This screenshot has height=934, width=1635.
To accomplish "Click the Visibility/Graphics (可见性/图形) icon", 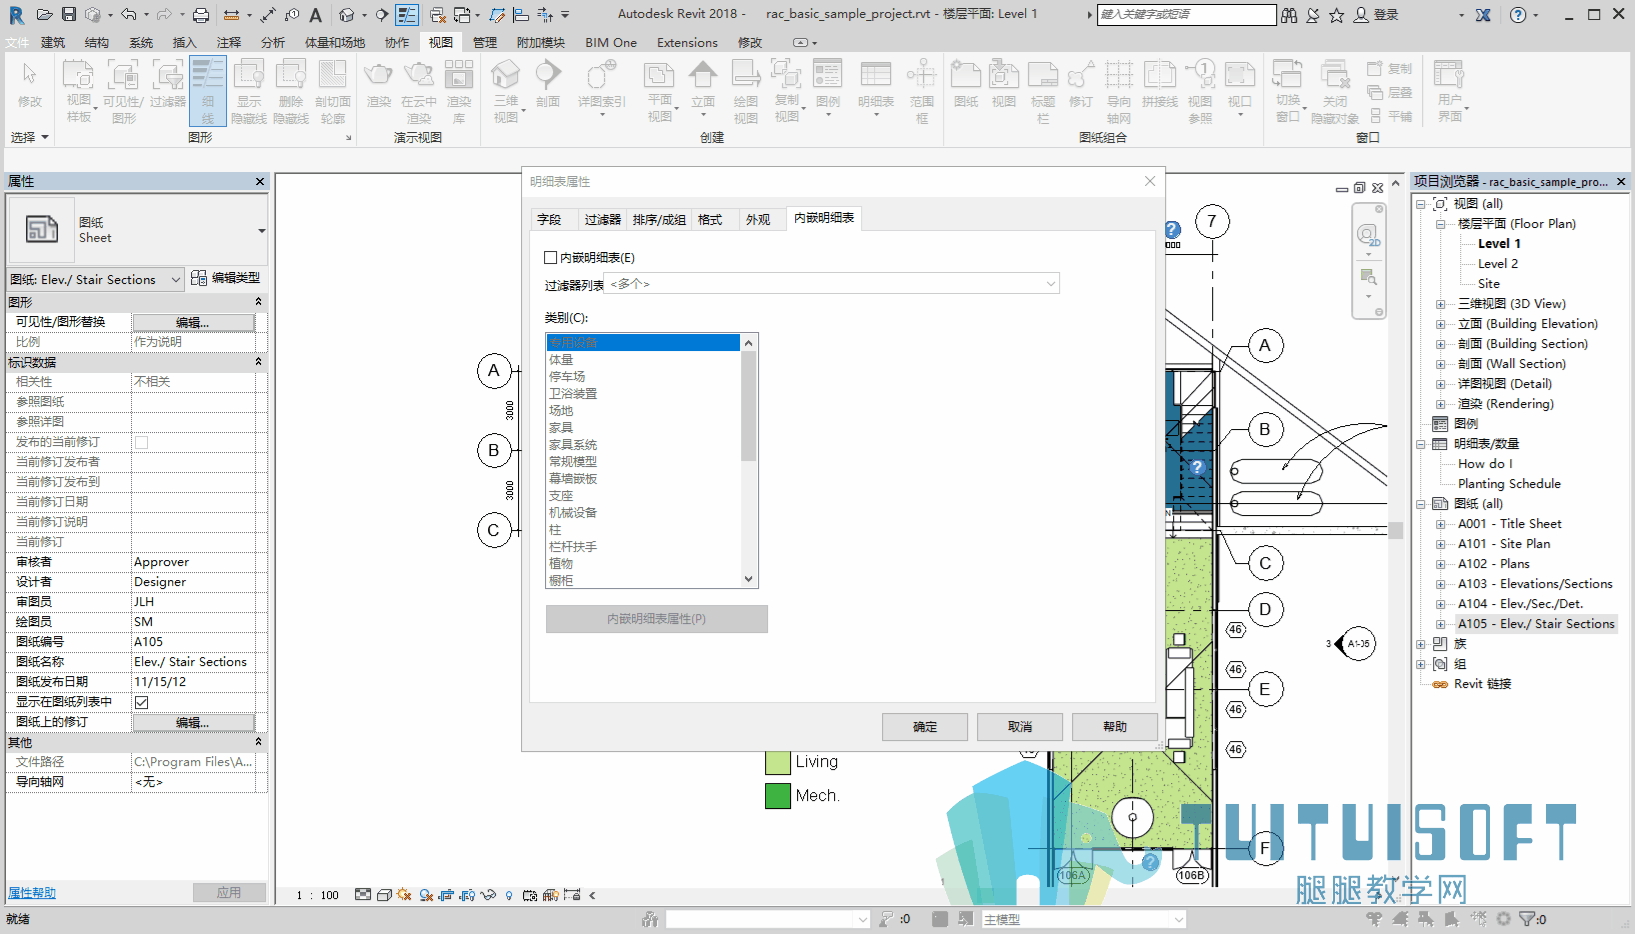I will (123, 91).
